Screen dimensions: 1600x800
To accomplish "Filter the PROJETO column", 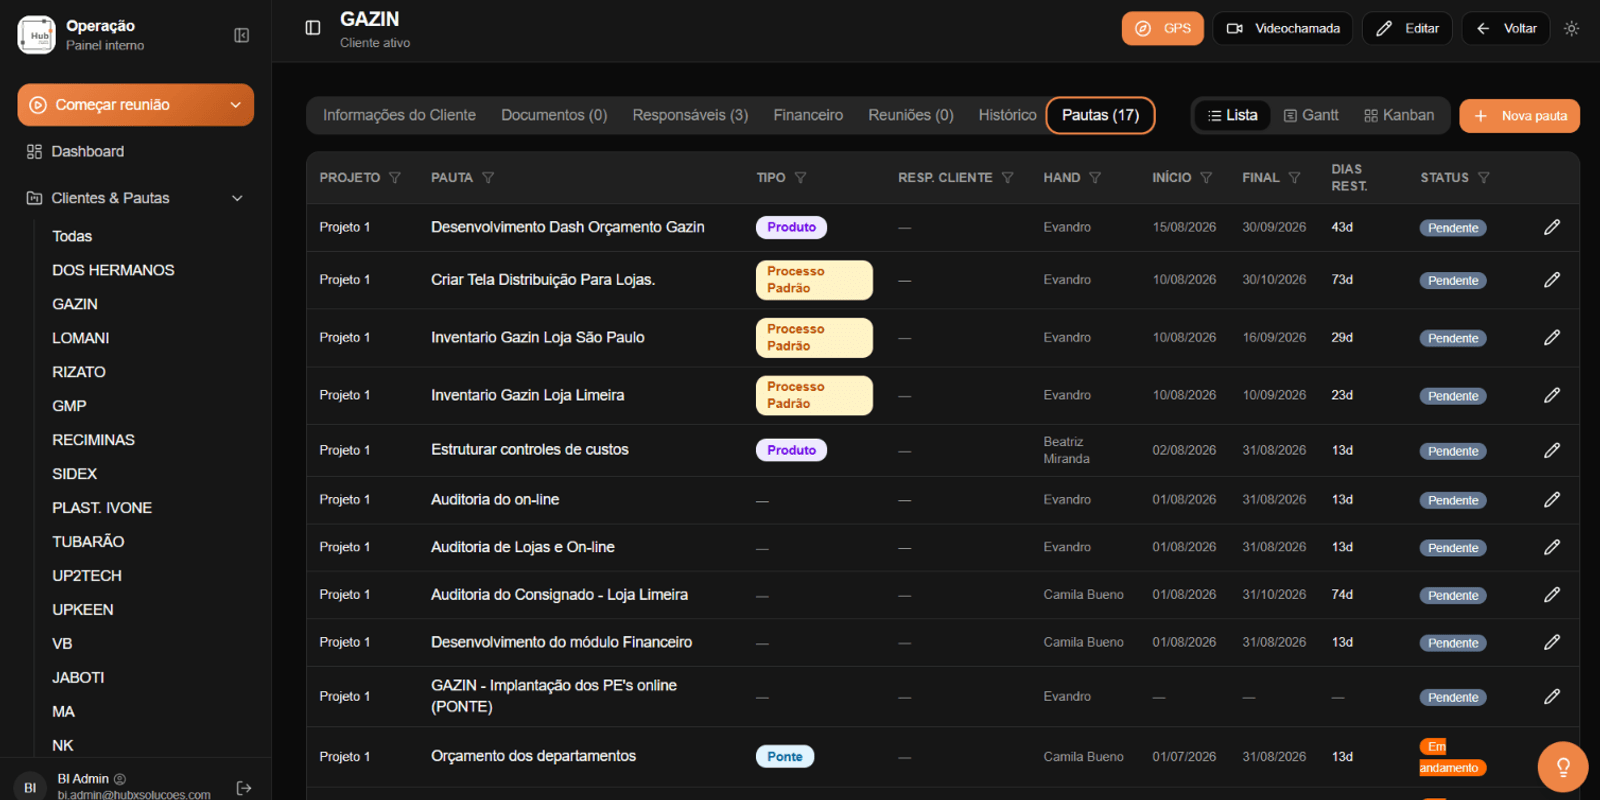I will 395,178.
